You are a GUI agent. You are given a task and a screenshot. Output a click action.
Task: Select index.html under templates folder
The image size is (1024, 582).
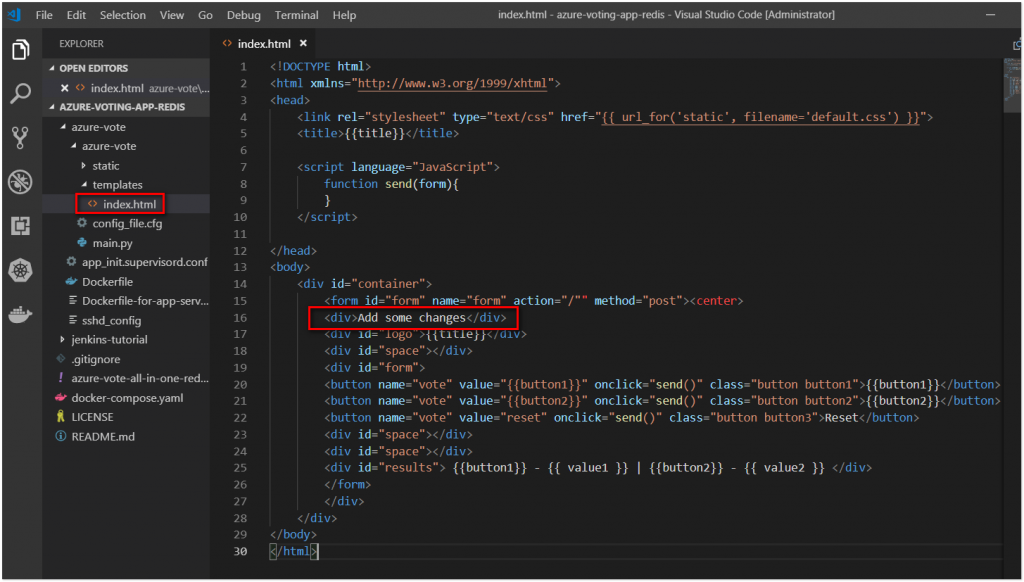pyautogui.click(x=130, y=204)
